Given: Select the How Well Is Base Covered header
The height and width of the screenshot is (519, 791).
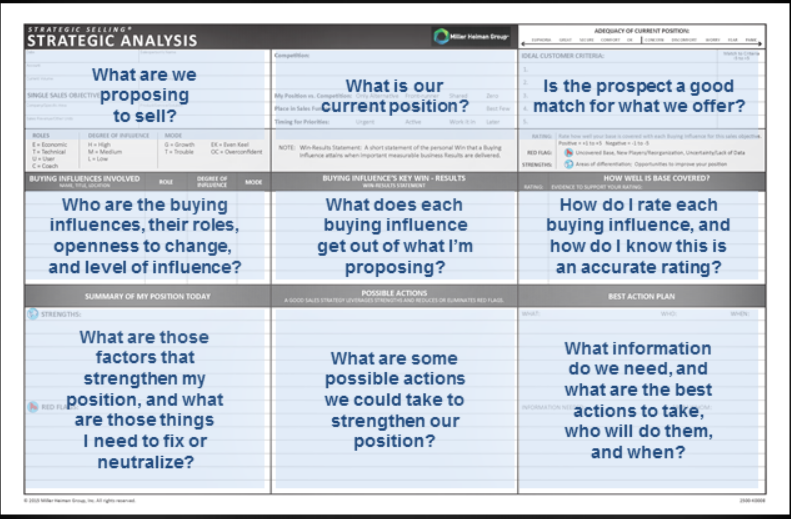Looking at the screenshot, I should [x=642, y=179].
